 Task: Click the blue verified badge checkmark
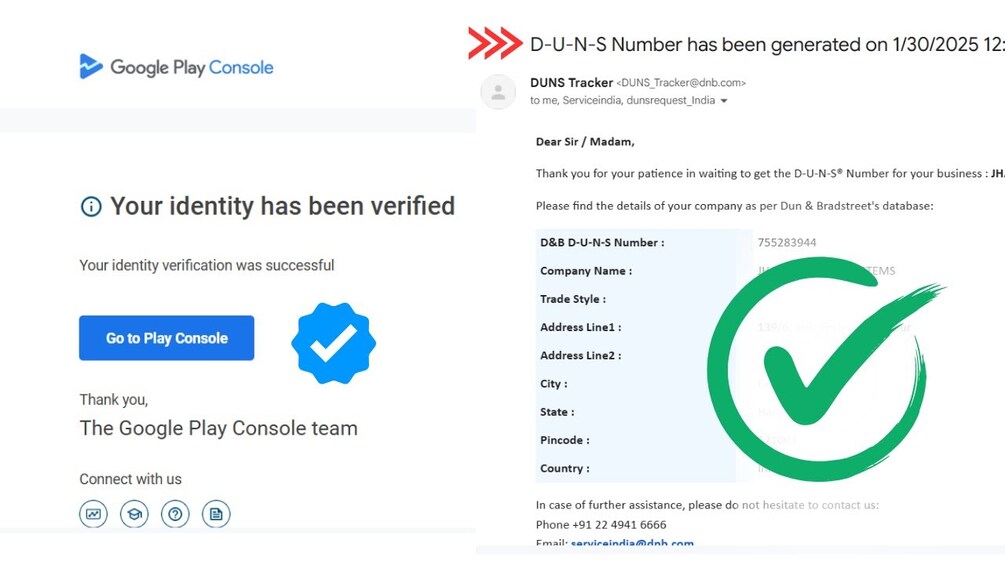point(333,343)
